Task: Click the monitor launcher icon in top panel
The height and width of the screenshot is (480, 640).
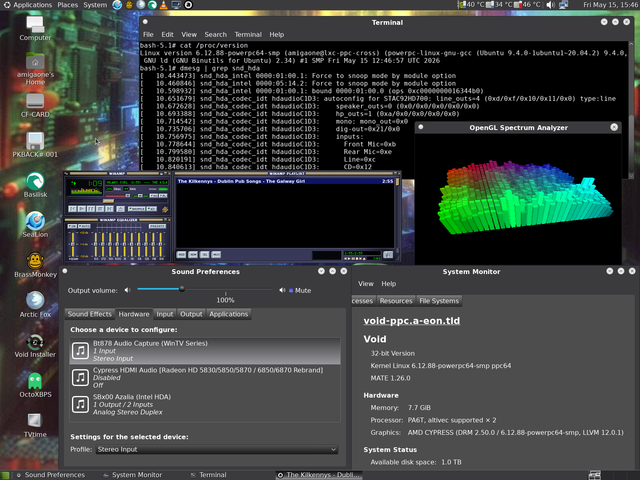Action: pos(176,5)
